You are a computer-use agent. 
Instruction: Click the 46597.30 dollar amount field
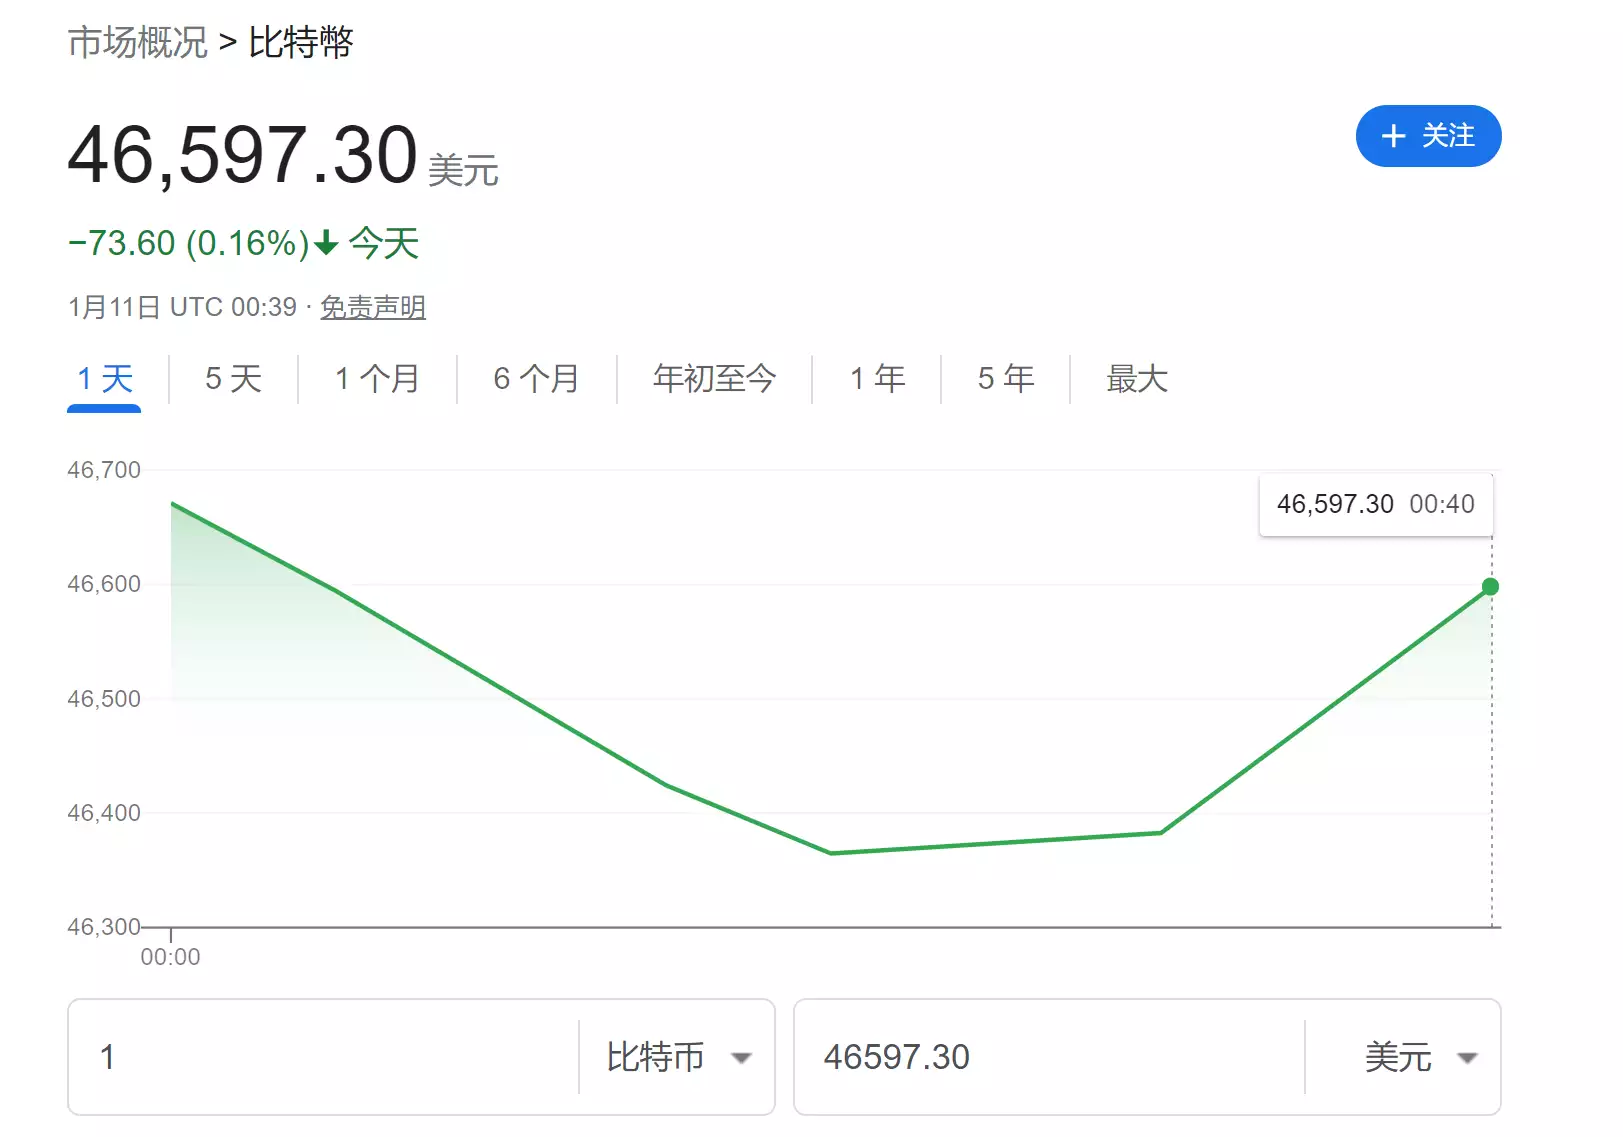(1050, 1057)
